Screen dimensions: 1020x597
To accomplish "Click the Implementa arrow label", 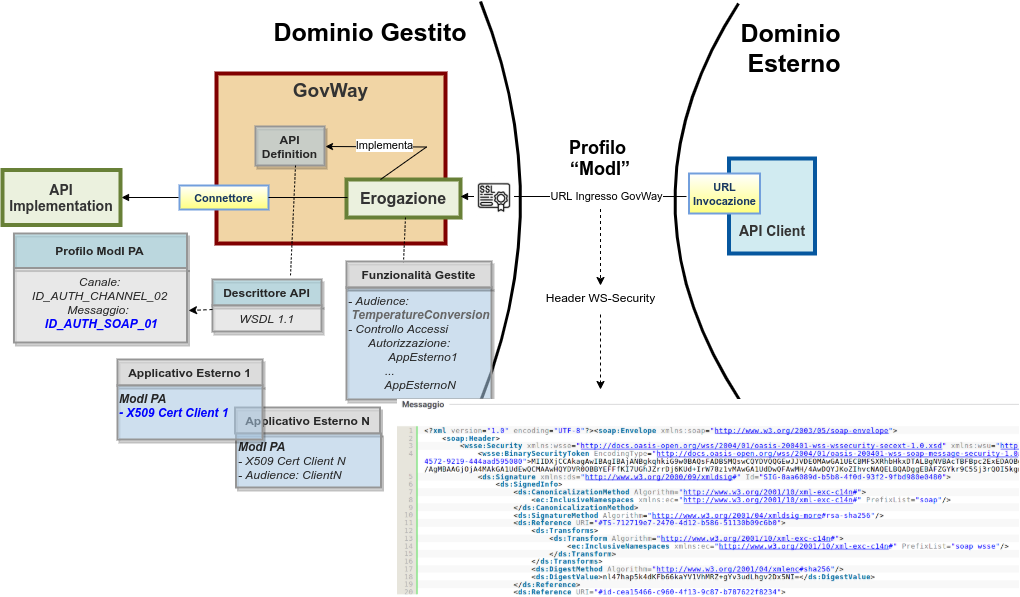I will pyautogui.click(x=384, y=145).
